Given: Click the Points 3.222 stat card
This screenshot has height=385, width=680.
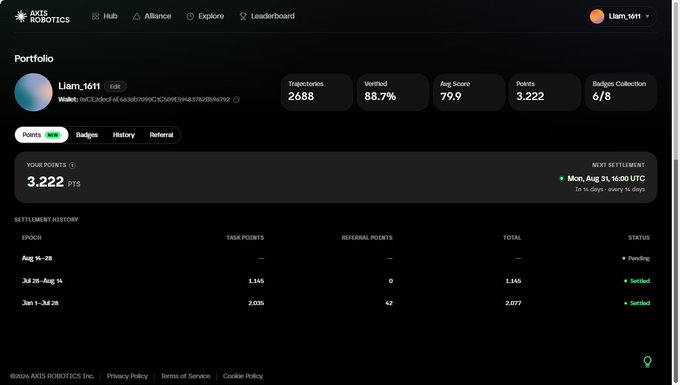Looking at the screenshot, I should click(x=545, y=92).
